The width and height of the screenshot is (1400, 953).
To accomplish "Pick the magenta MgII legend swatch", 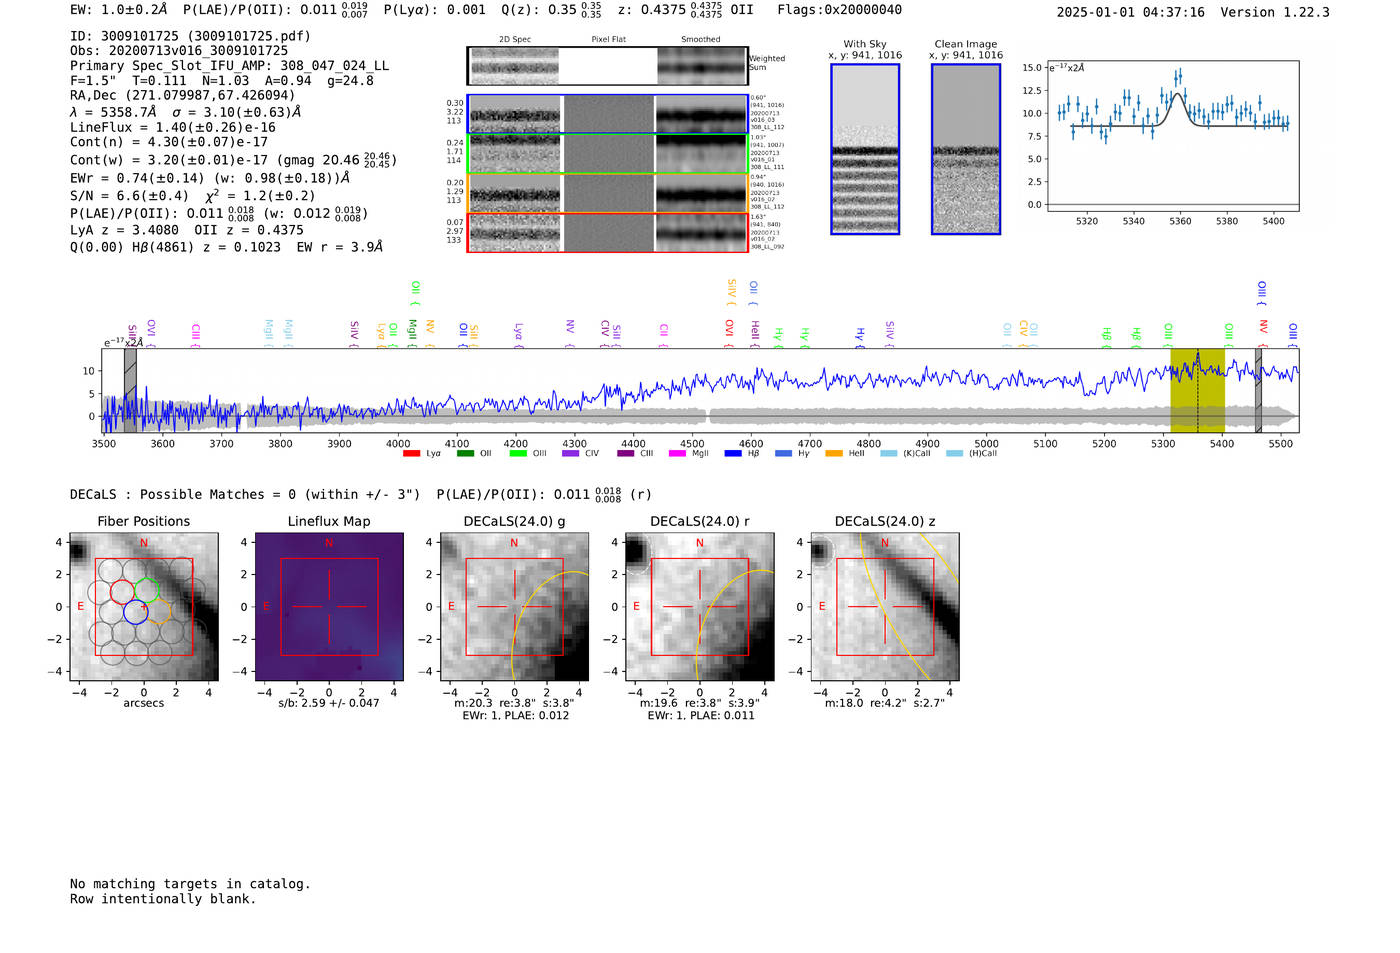I will [x=677, y=454].
